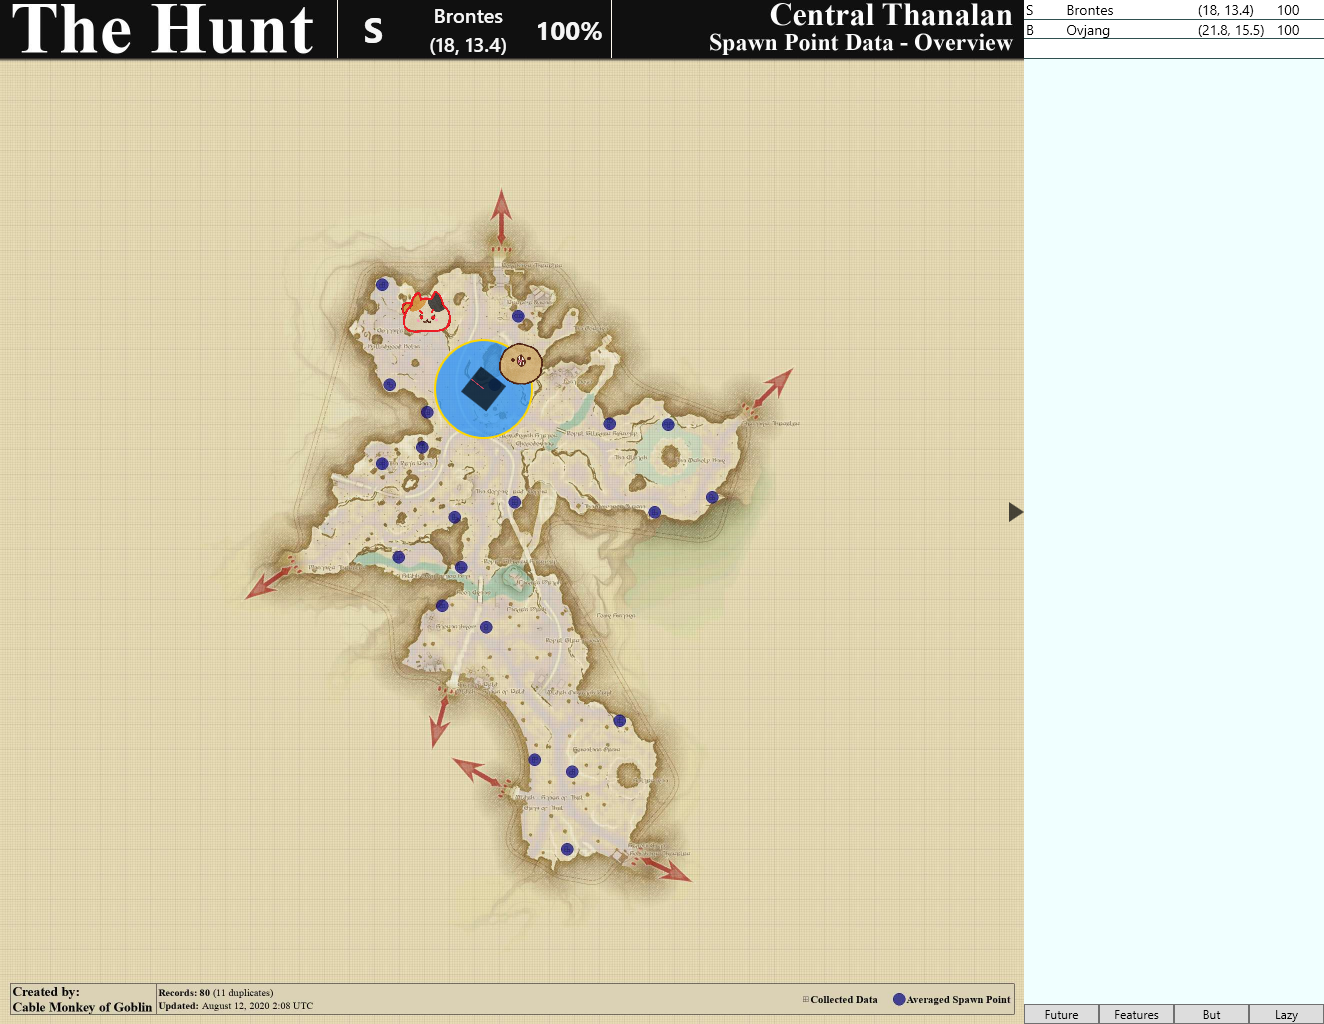Click the Central Thanalan title

(891, 15)
